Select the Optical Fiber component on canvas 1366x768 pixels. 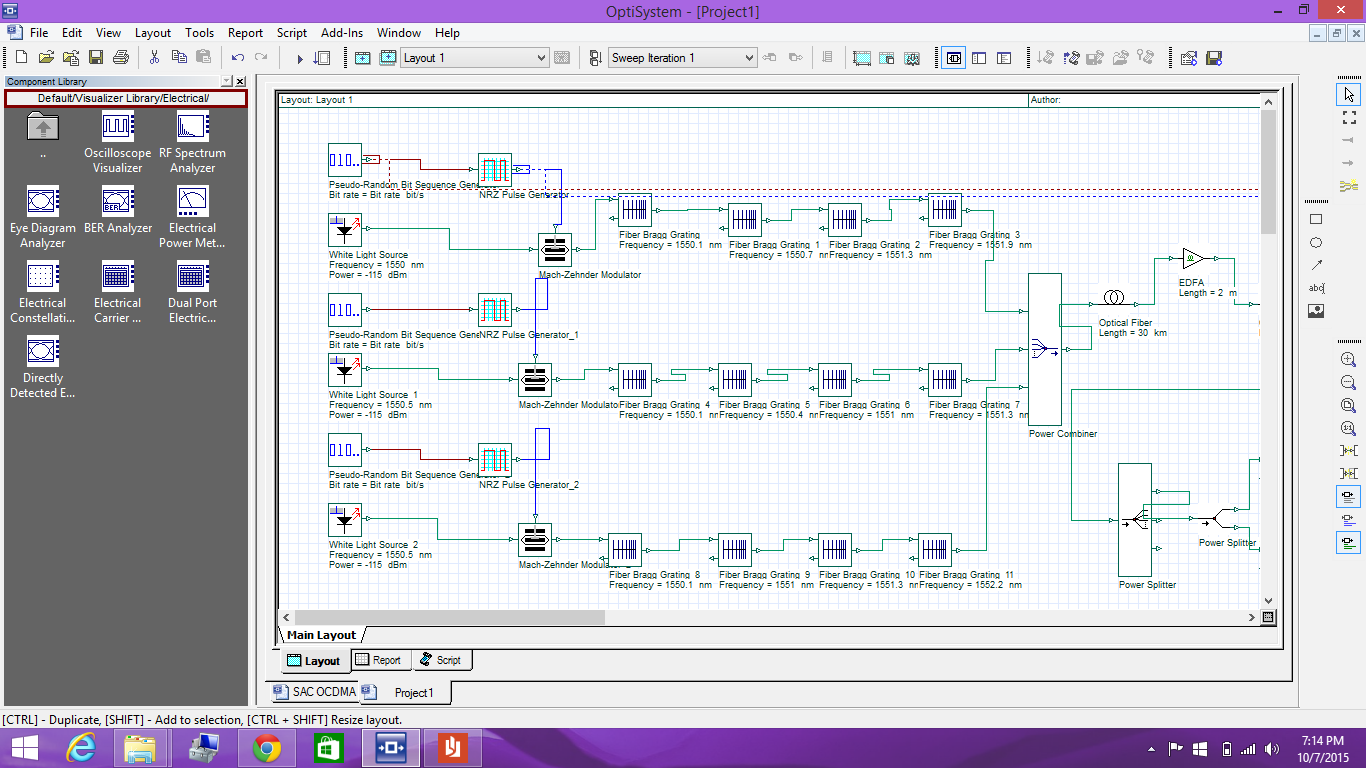(1113, 298)
